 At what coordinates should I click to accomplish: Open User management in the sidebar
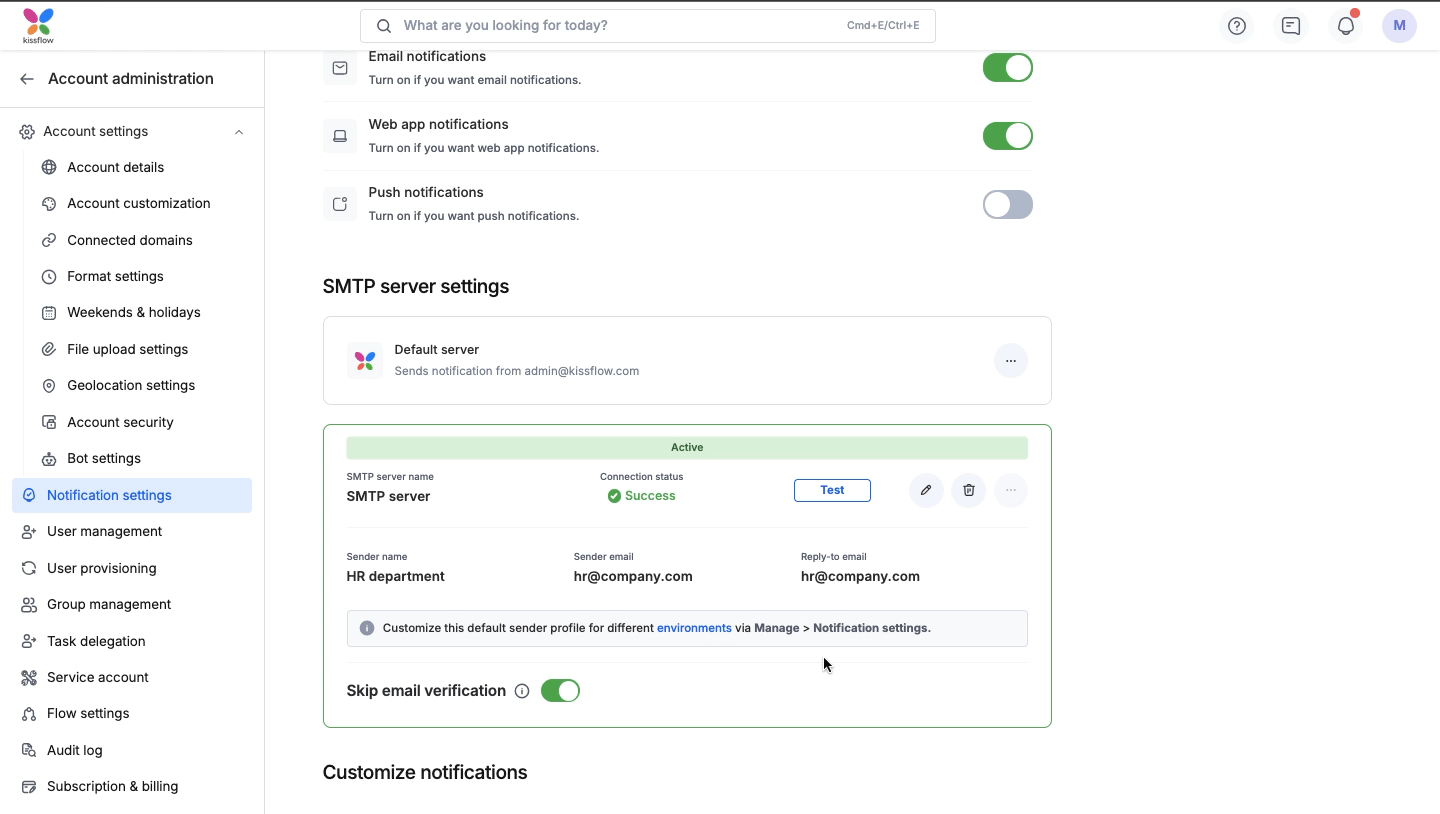104,531
